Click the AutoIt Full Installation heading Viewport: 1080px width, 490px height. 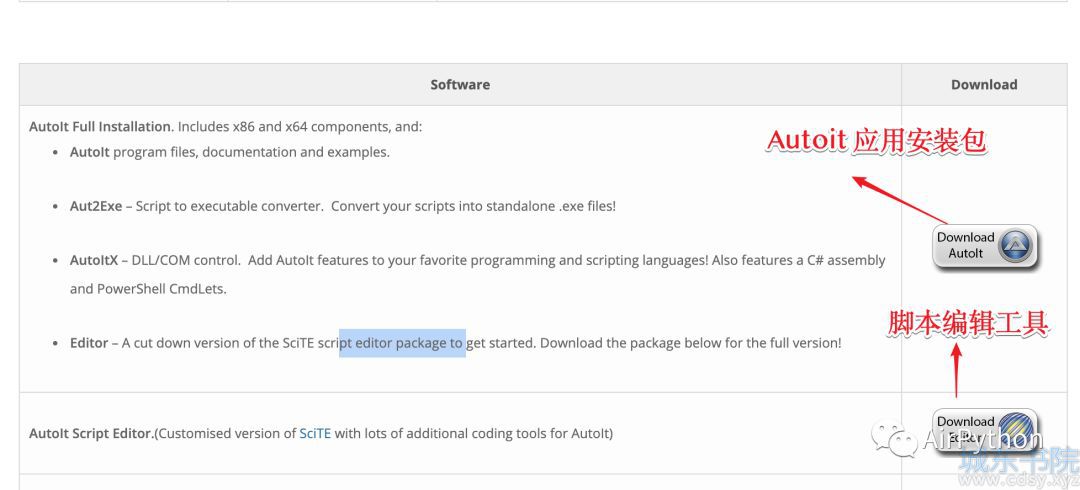(101, 127)
